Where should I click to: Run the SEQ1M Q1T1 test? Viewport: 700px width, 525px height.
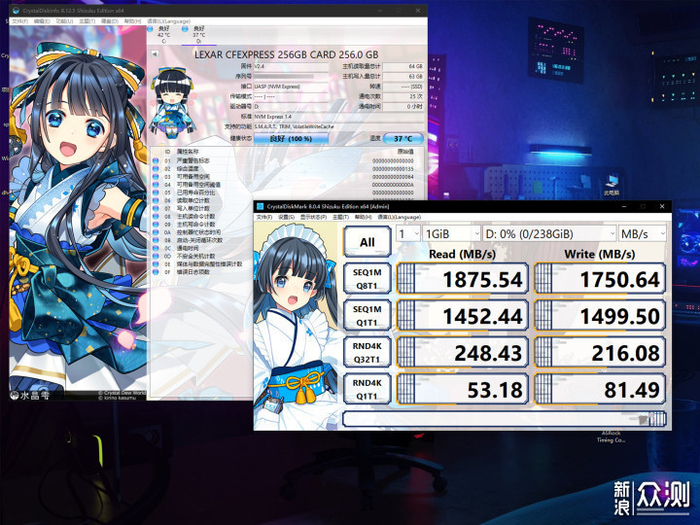tap(367, 315)
